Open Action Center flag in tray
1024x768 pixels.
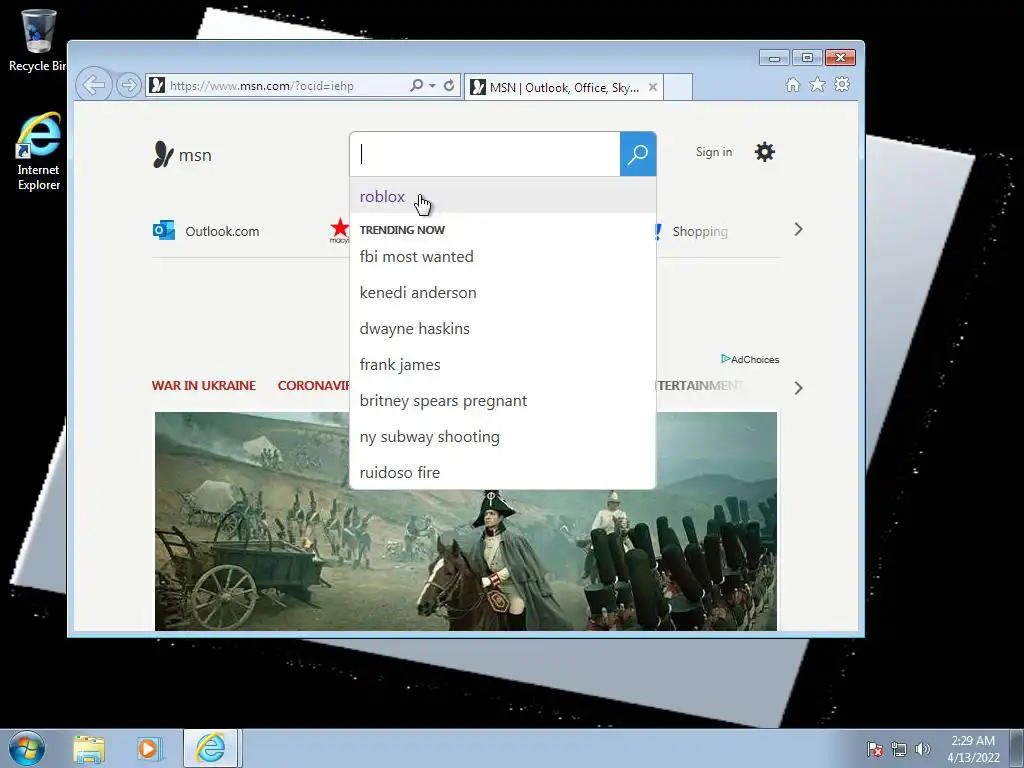[875, 749]
